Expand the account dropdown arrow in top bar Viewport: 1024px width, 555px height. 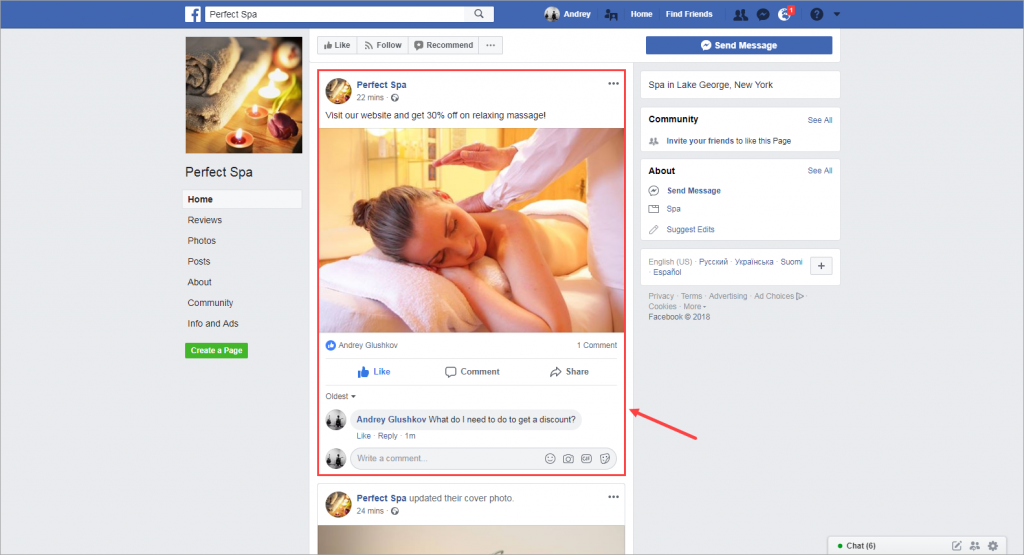coord(837,14)
